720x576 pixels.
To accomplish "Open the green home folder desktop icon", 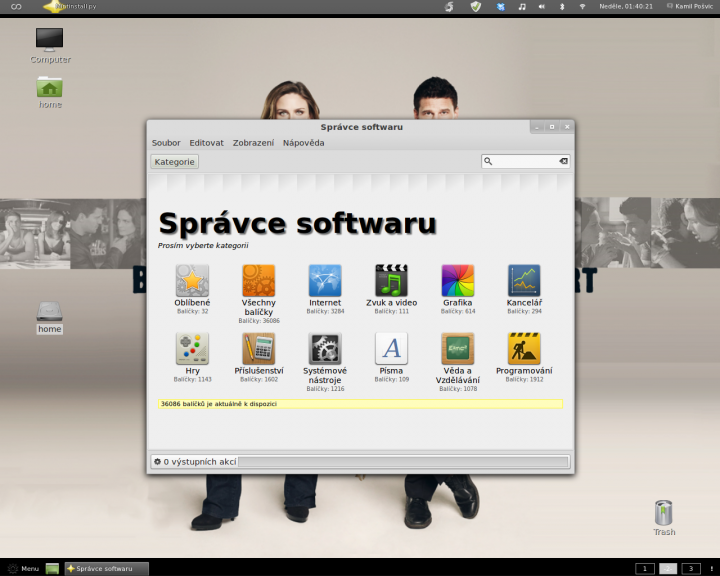I will 50,87.
